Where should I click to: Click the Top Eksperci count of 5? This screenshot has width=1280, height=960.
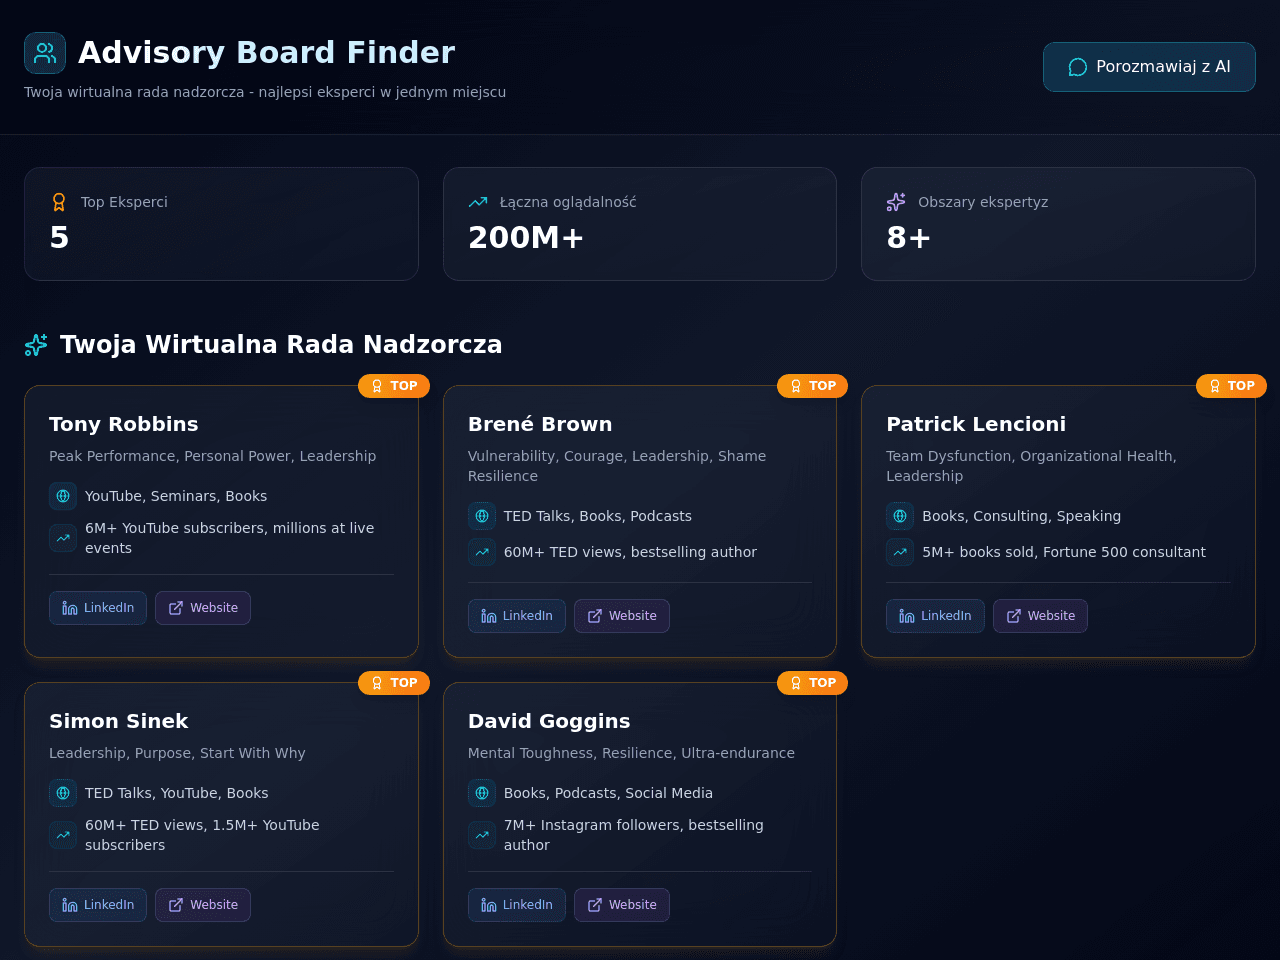(59, 237)
